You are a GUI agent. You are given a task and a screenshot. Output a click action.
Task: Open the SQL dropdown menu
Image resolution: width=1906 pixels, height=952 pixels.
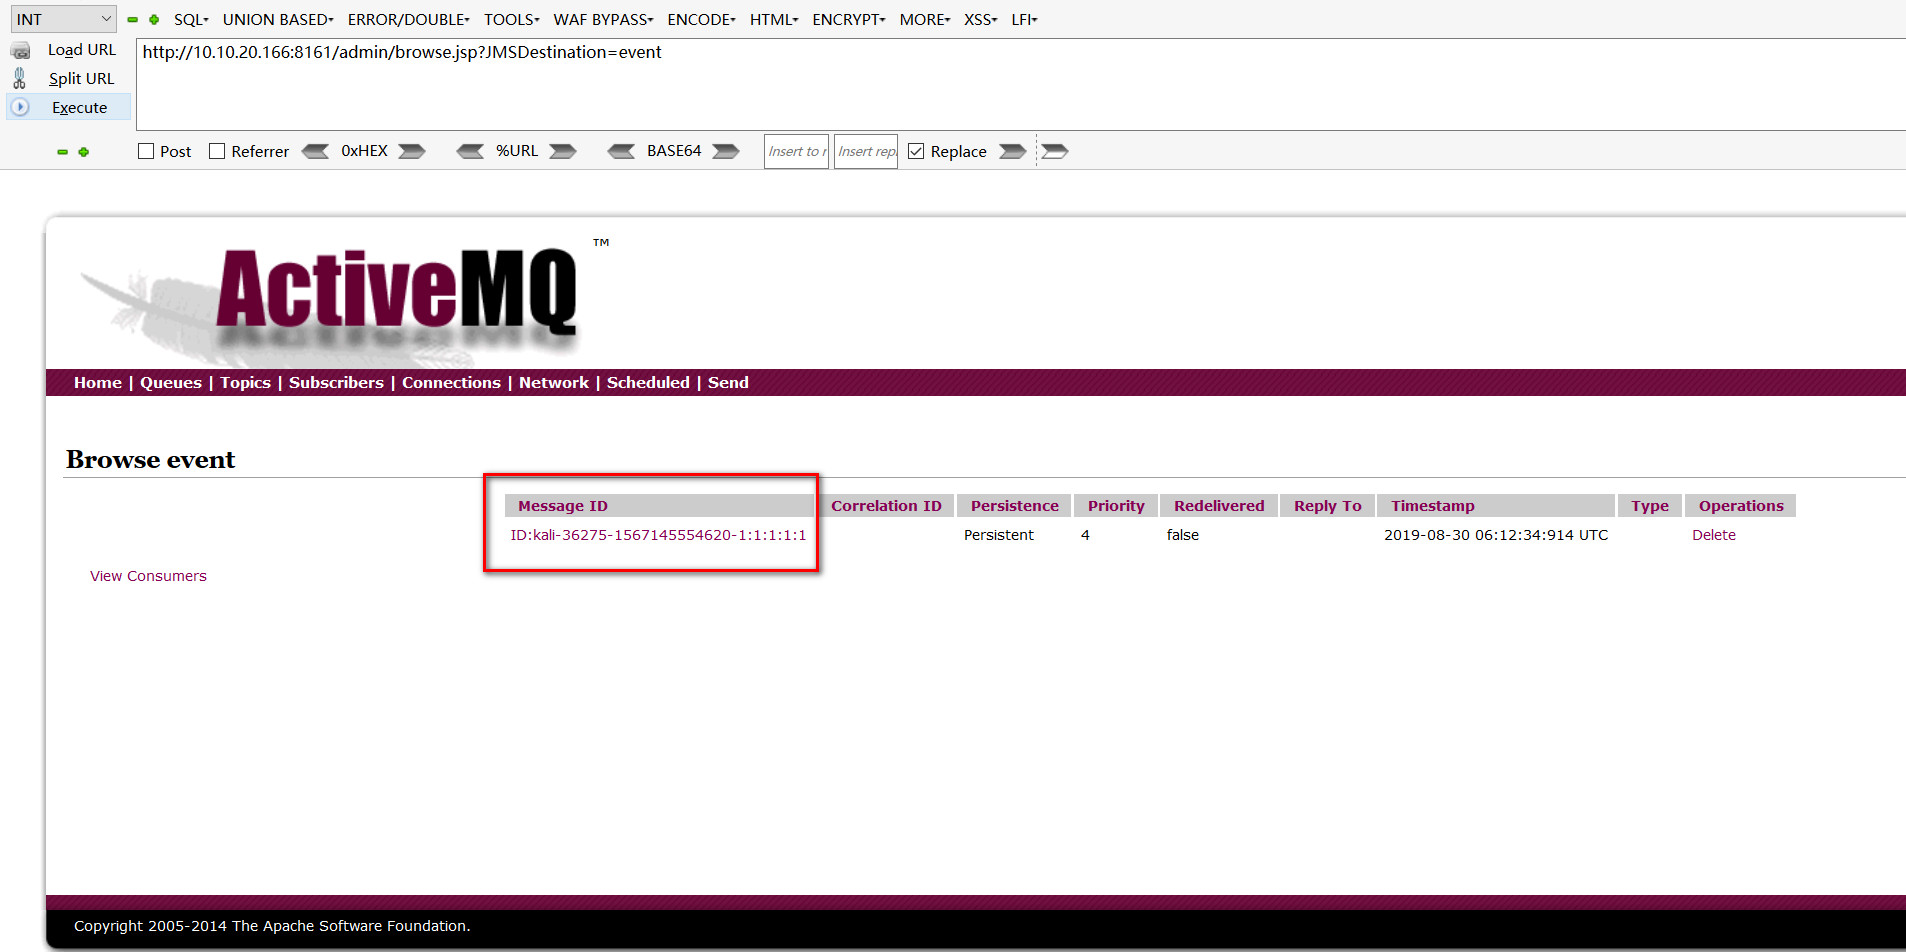[191, 19]
